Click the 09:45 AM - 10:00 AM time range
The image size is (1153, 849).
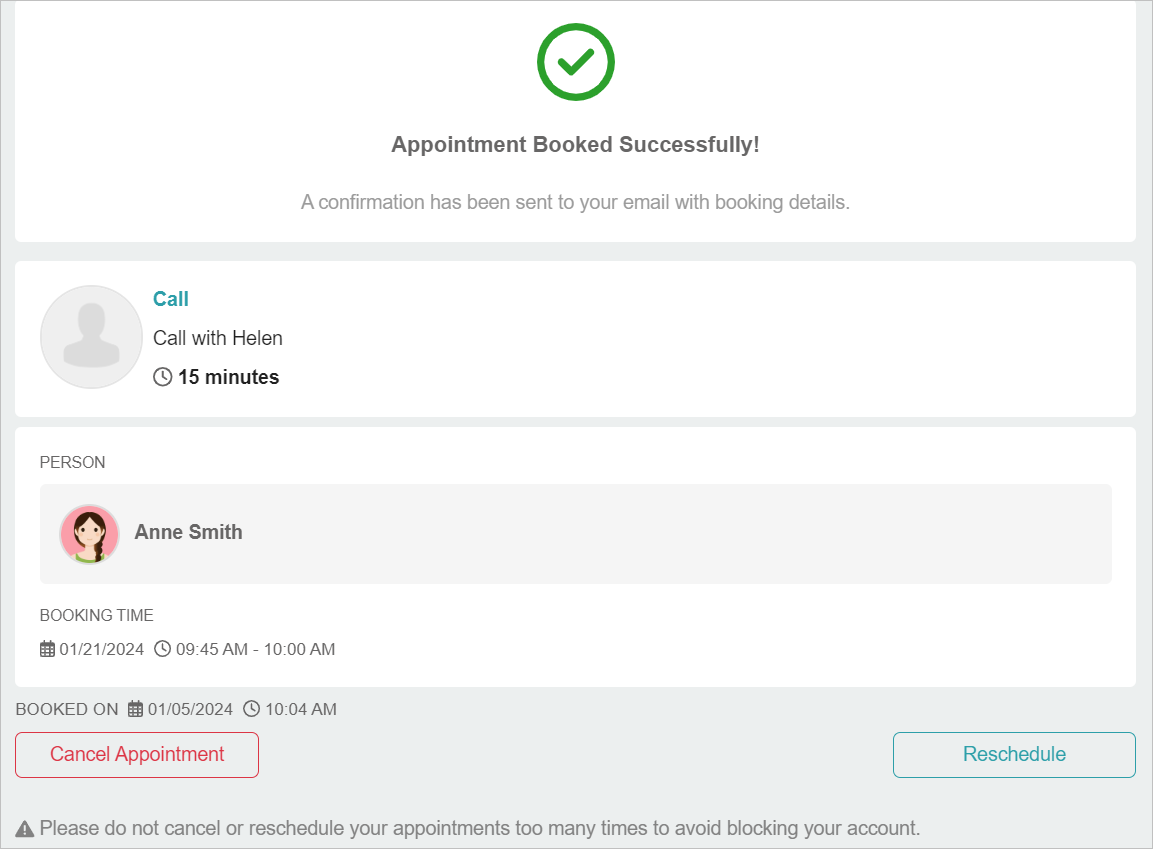click(255, 649)
